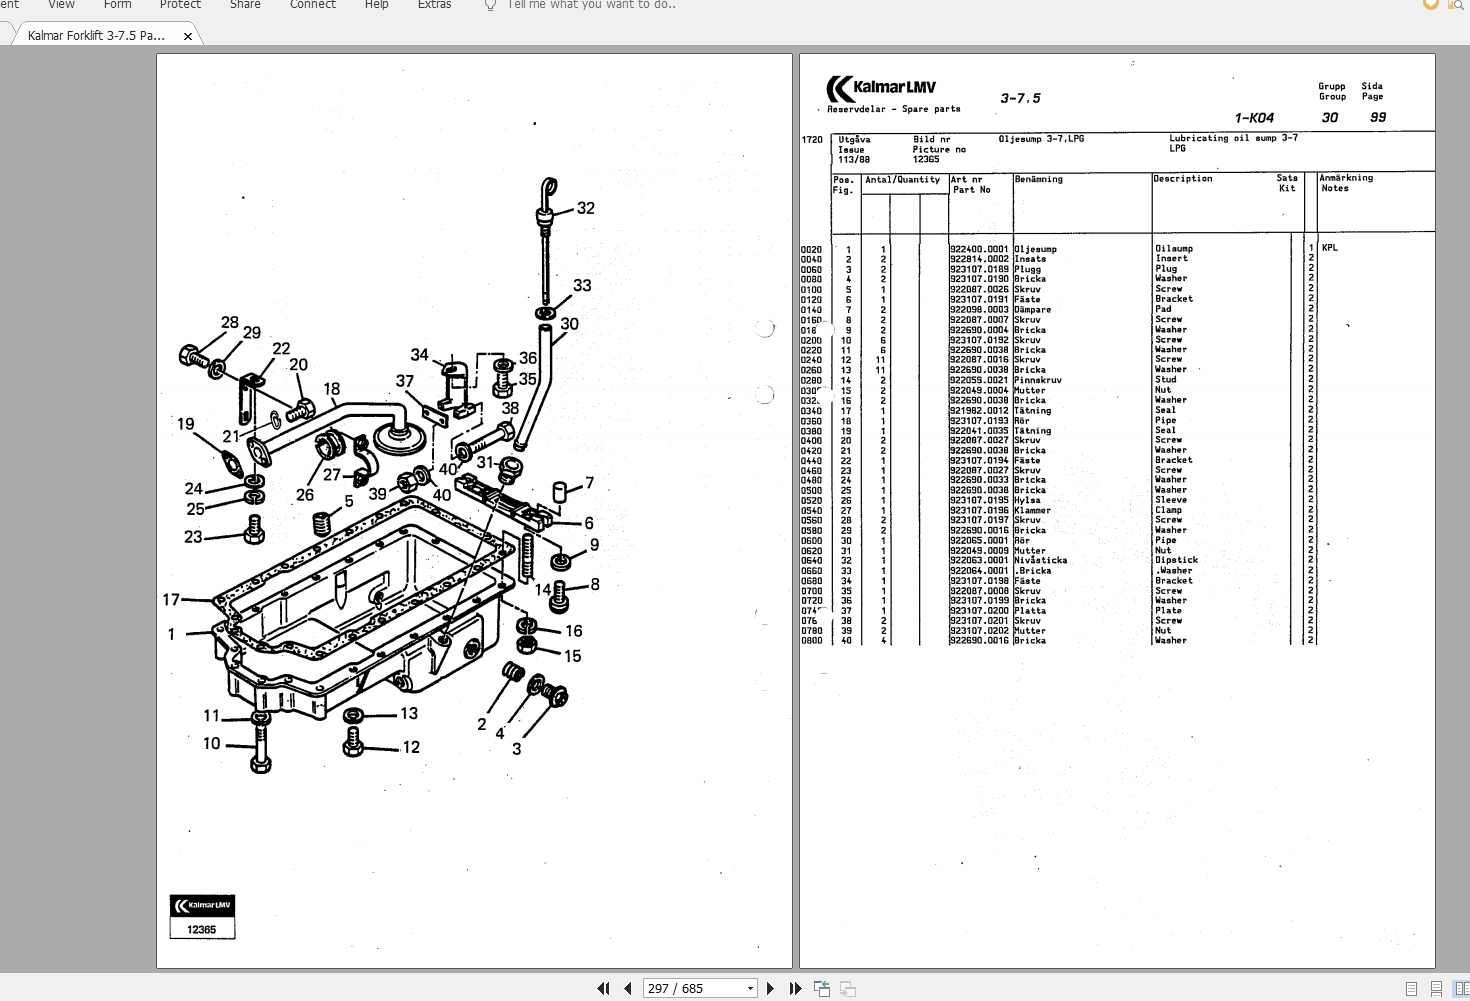Click the First Page navigation icon
This screenshot has width=1470, height=1001.
tap(603, 988)
